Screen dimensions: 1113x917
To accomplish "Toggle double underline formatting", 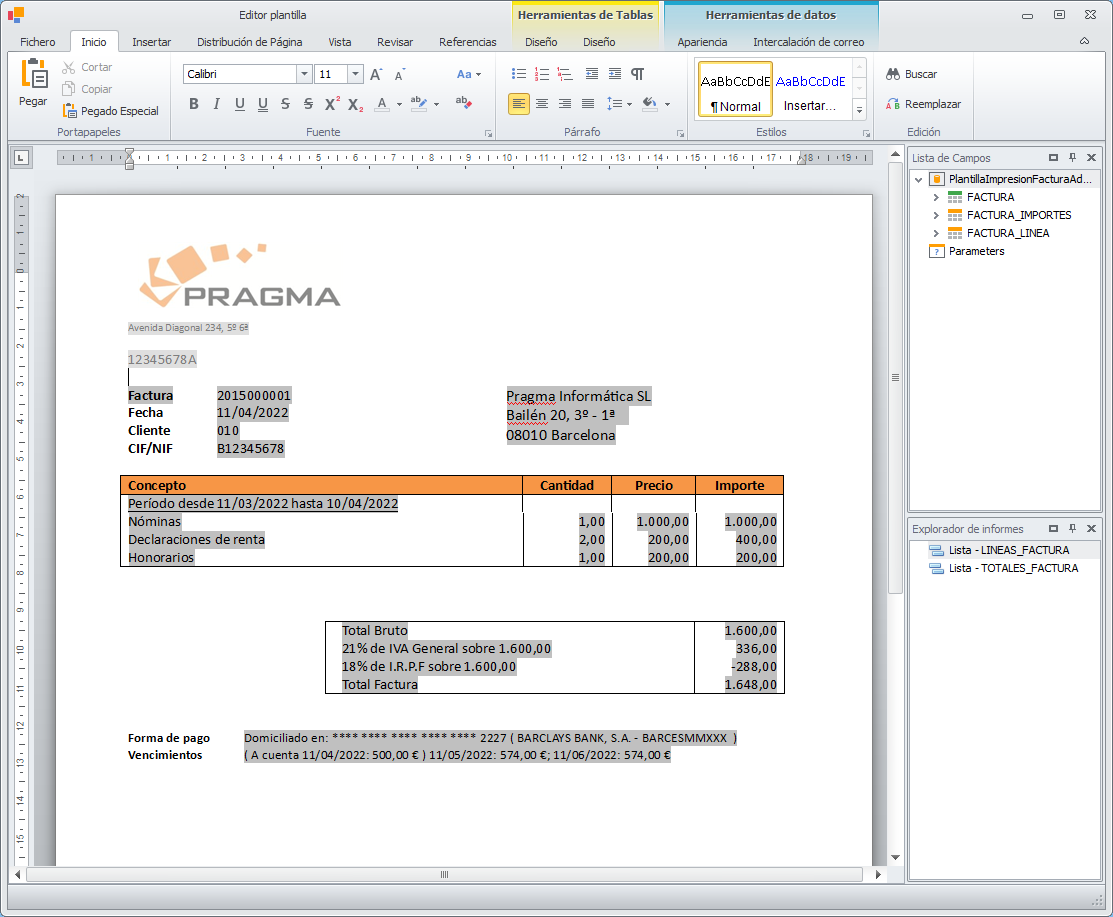I will [x=263, y=104].
